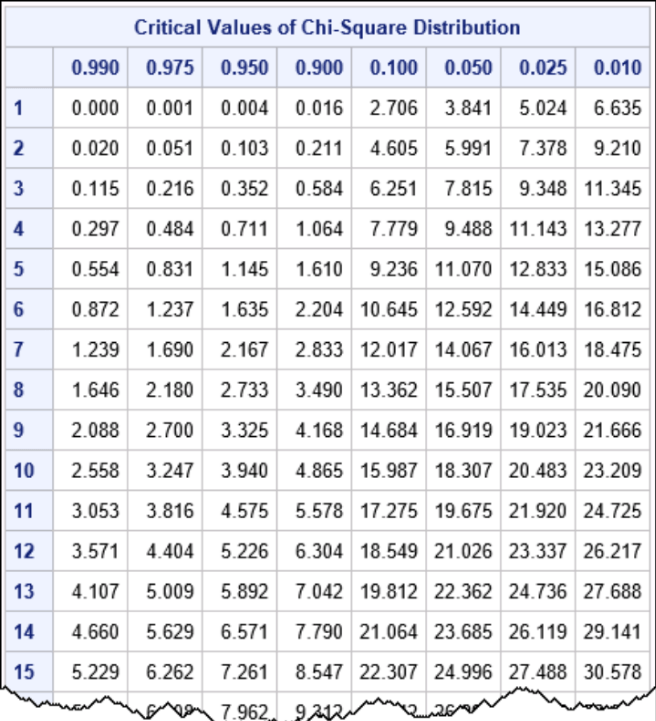Select cell value 15.086
Screen dimensions: 656x721
coord(612,269)
